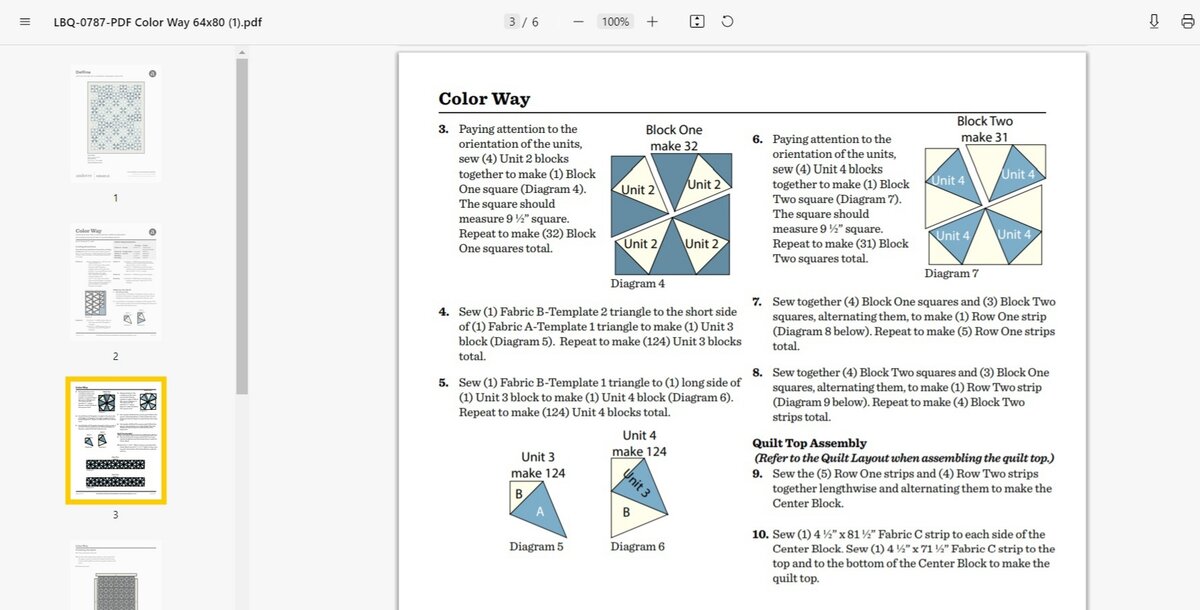
Task: Zoom in with the plus icon
Action: tap(652, 22)
